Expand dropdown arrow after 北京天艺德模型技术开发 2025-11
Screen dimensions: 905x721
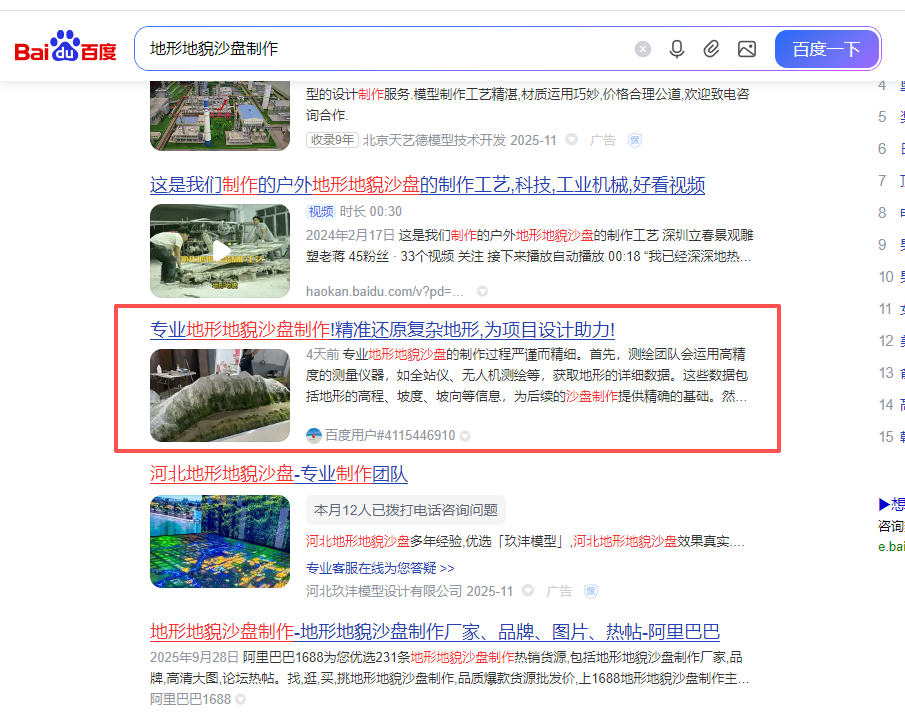572,140
